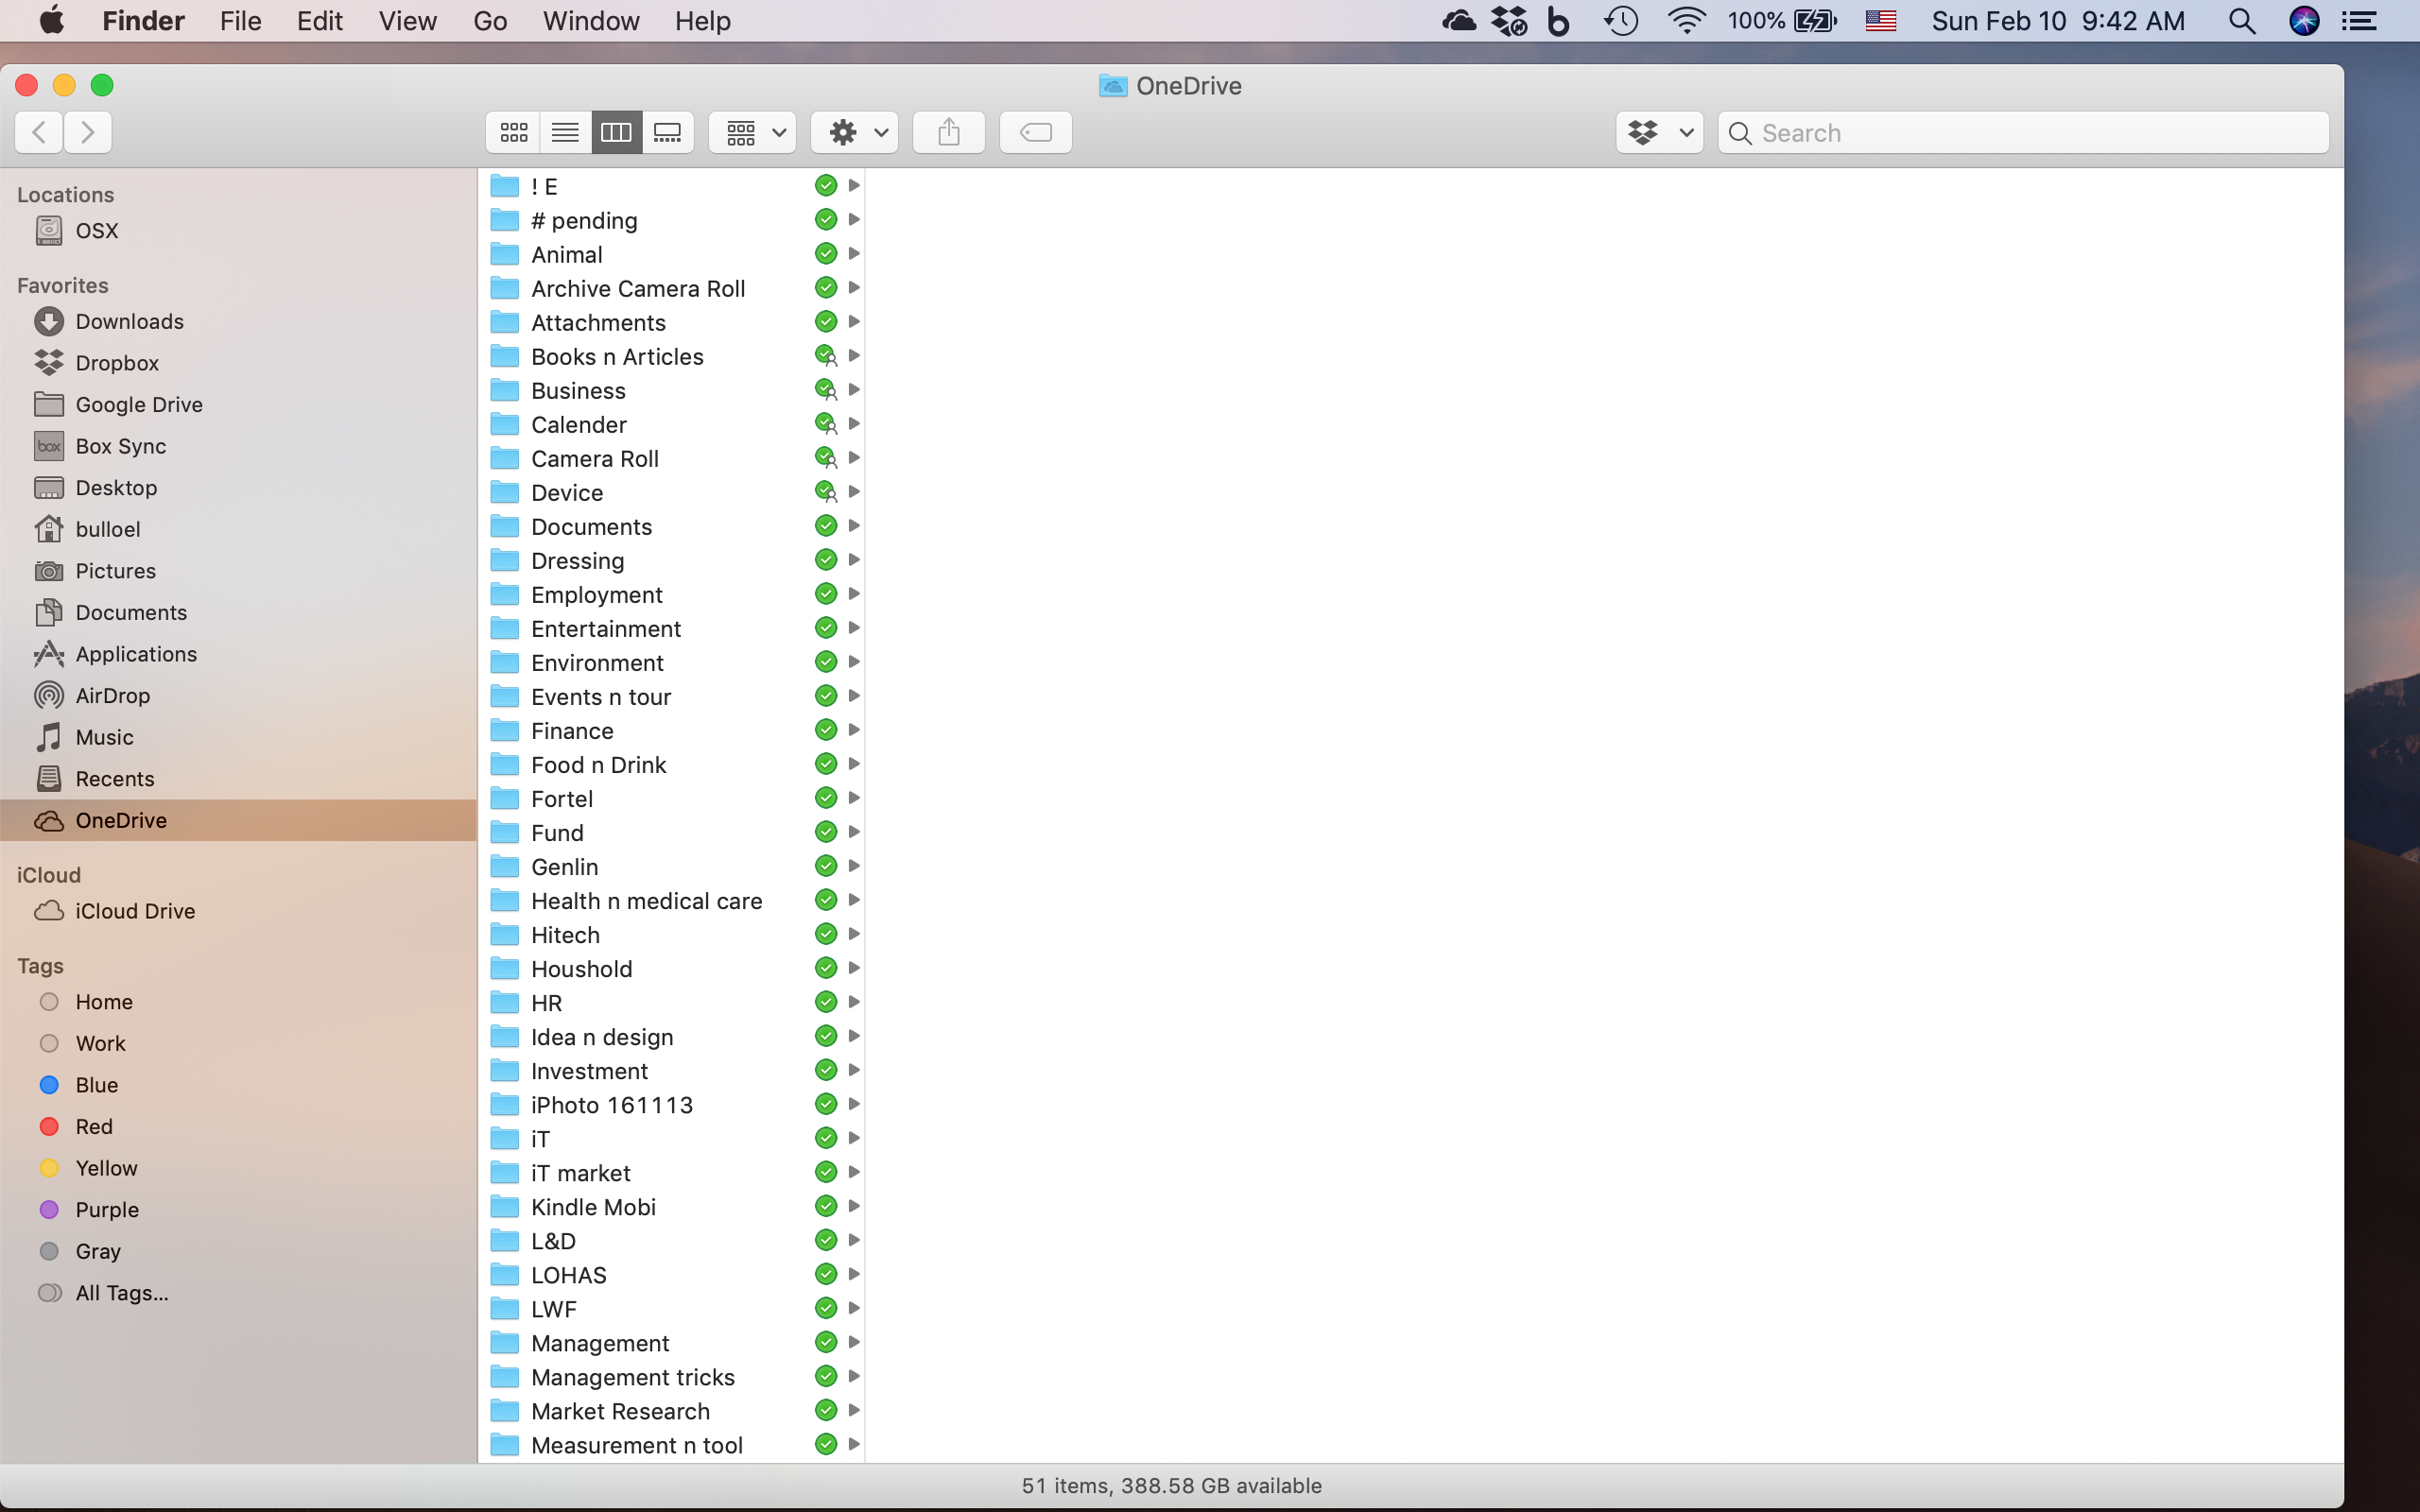The height and width of the screenshot is (1512, 2420).
Task: Expand the Kindle Mobi folder arrow
Action: 854,1206
